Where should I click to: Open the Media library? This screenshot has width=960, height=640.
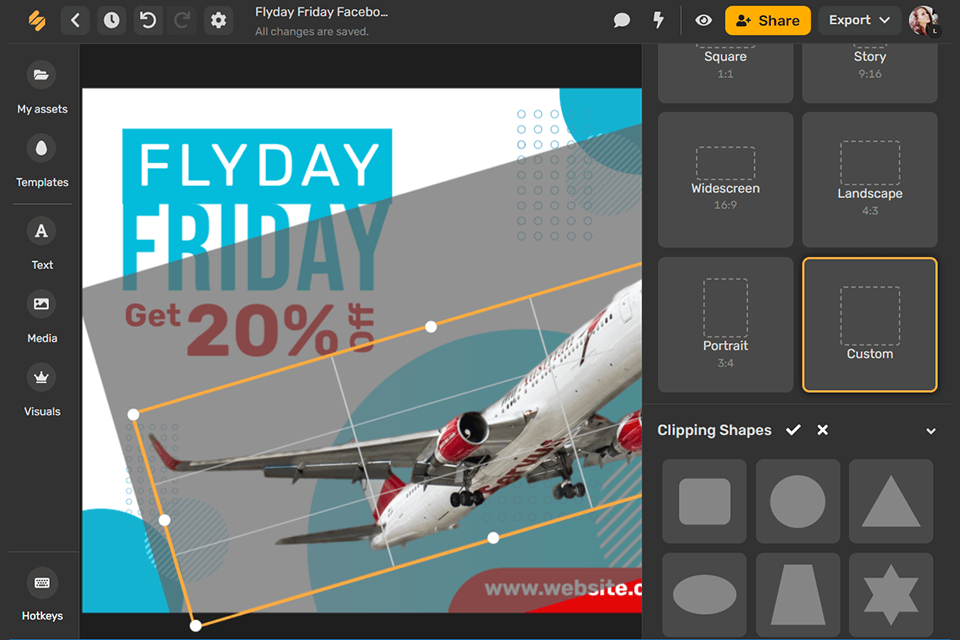pos(41,304)
